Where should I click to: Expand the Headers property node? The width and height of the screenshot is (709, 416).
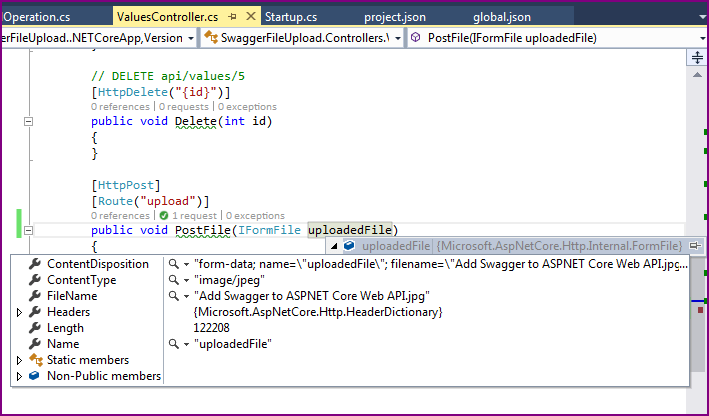pos(19,312)
